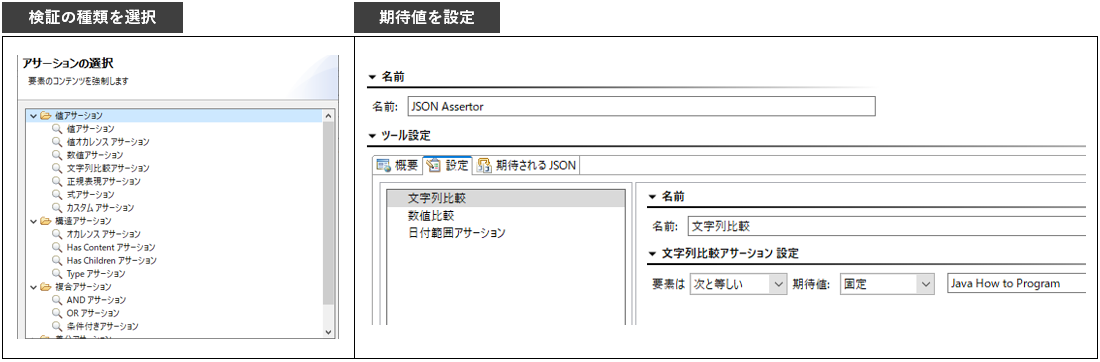
Task: Click magnifier icon beside 式アサーション
Action: (56, 194)
